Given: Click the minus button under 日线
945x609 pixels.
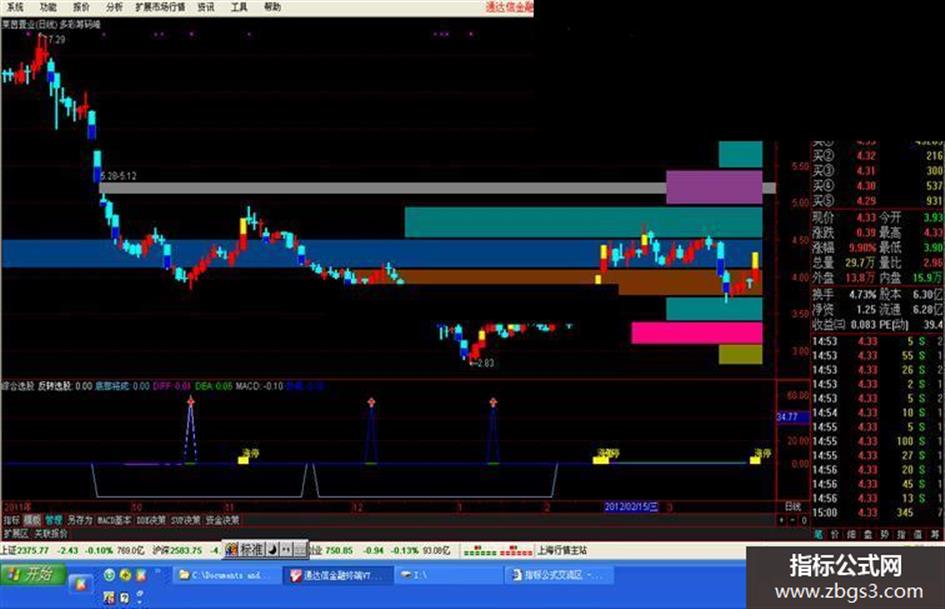Looking at the screenshot, I should (793, 520).
